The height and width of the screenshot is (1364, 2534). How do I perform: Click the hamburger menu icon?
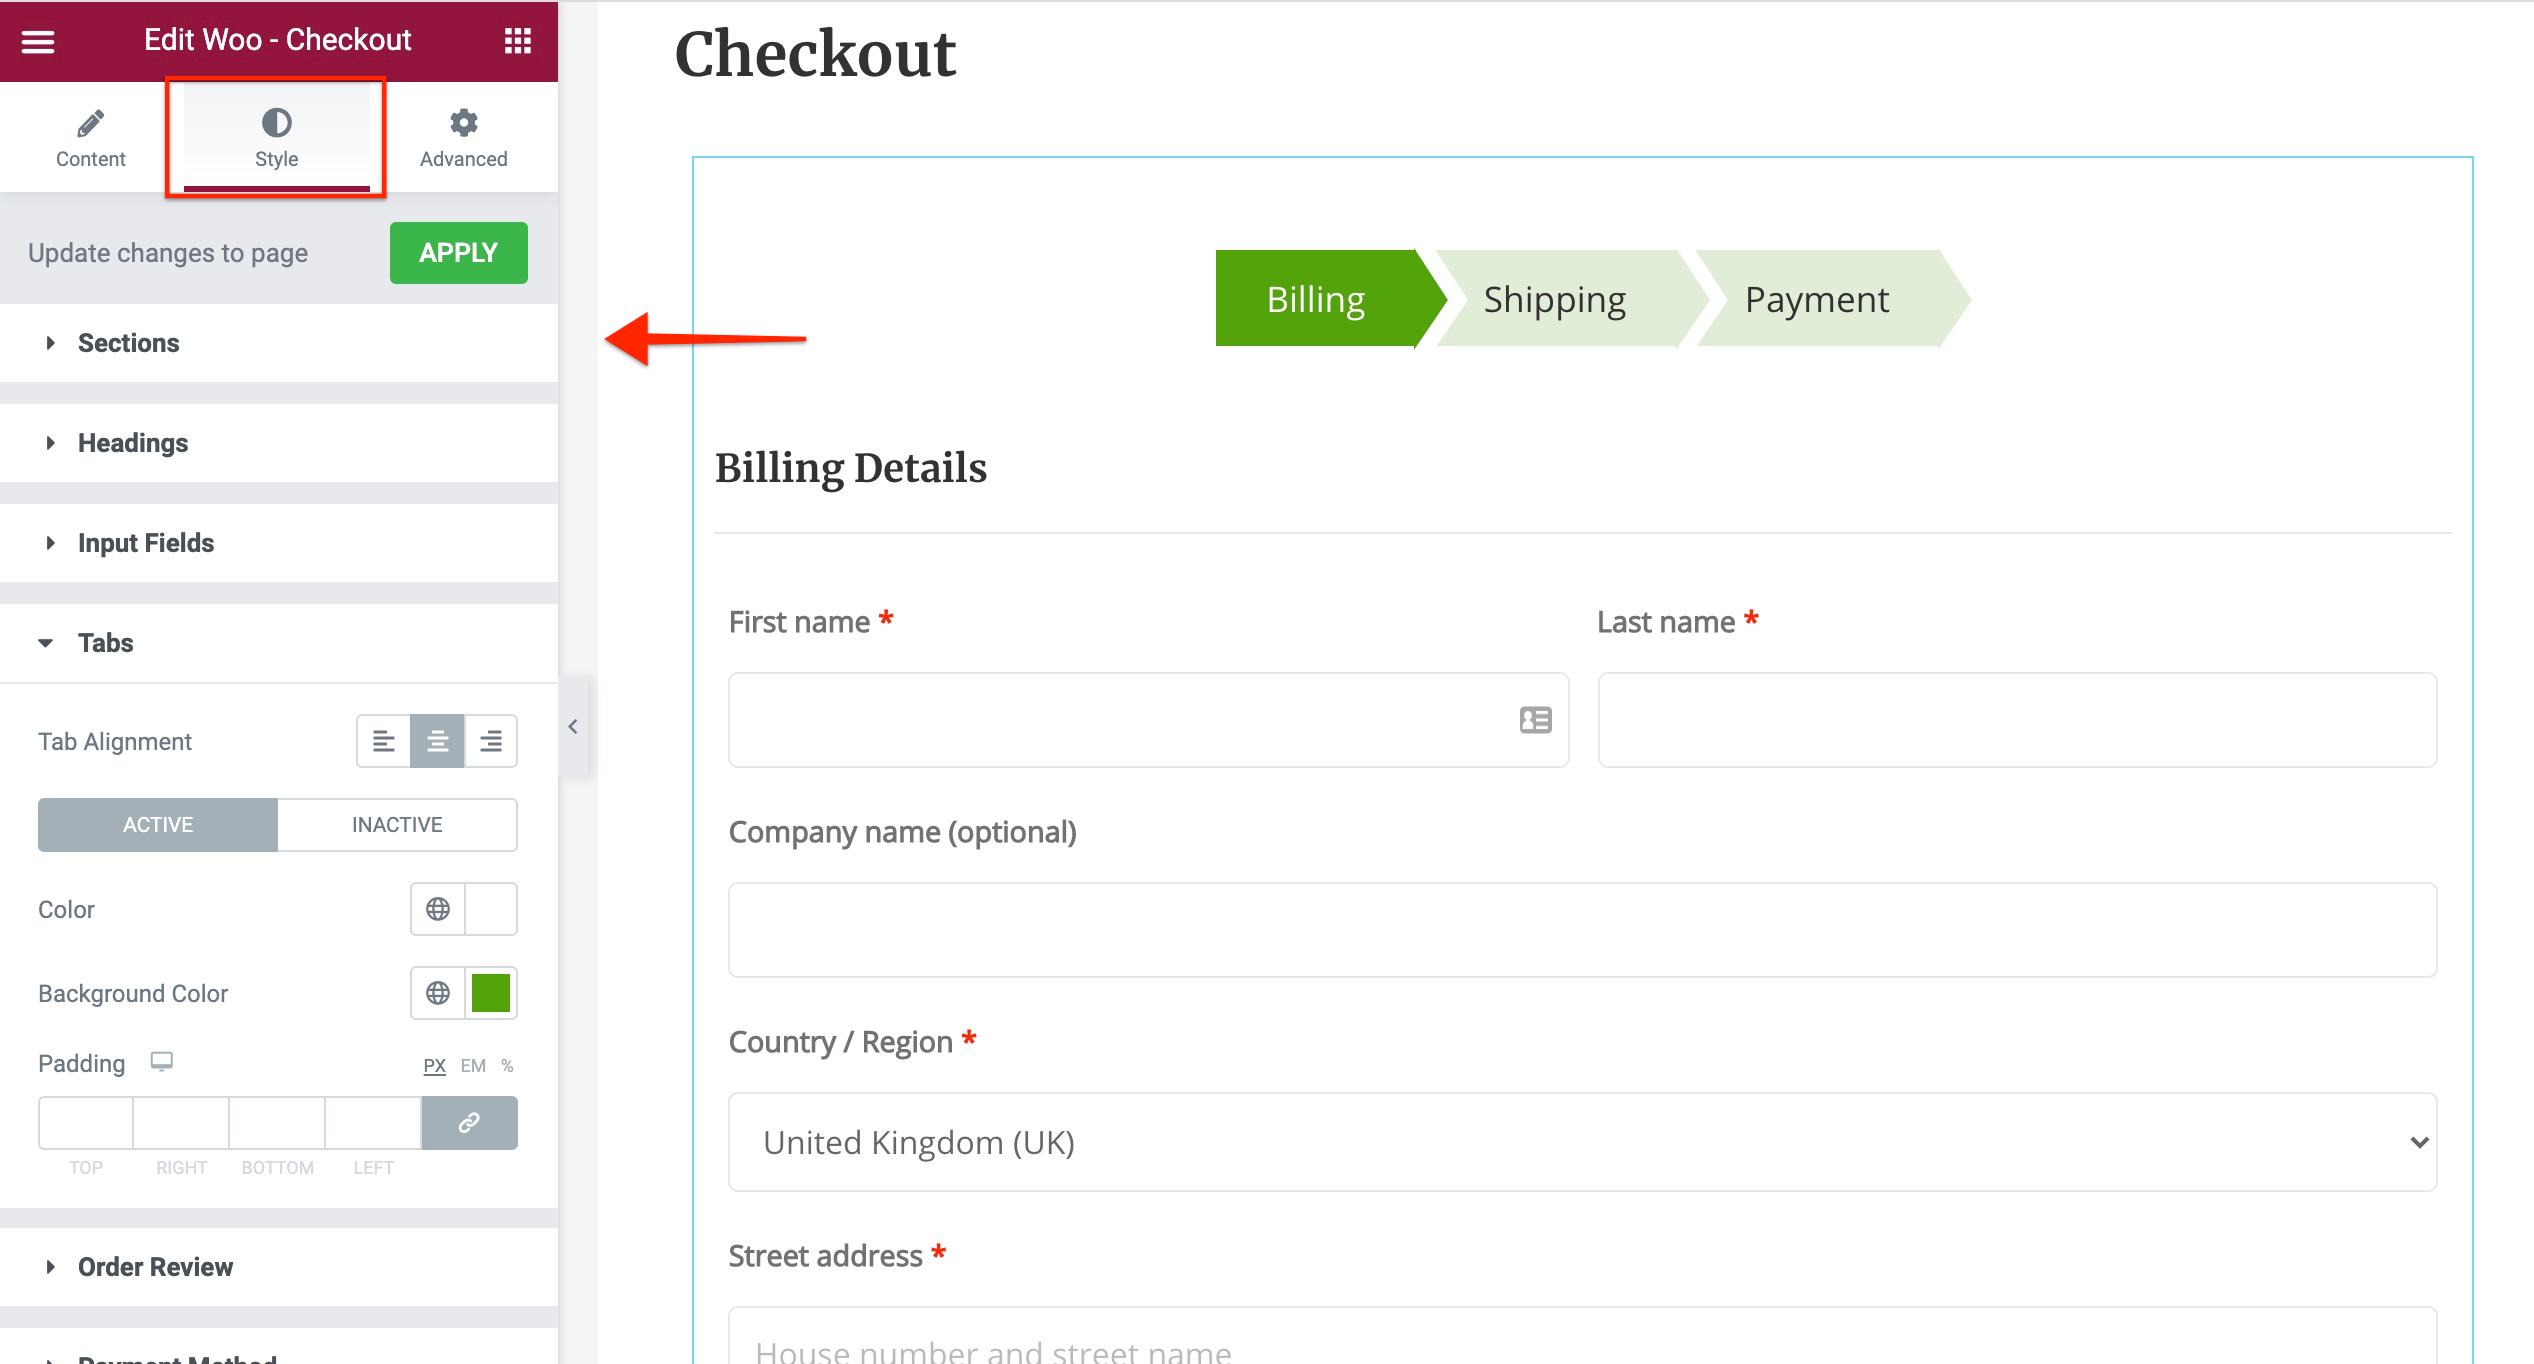(x=37, y=37)
